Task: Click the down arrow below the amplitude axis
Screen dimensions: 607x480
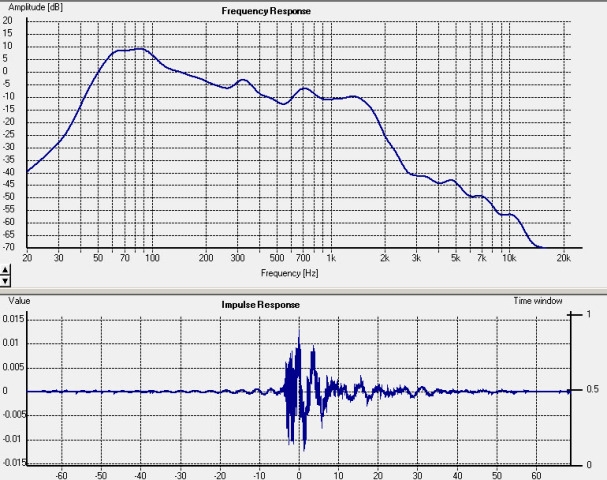Action: 5,281
